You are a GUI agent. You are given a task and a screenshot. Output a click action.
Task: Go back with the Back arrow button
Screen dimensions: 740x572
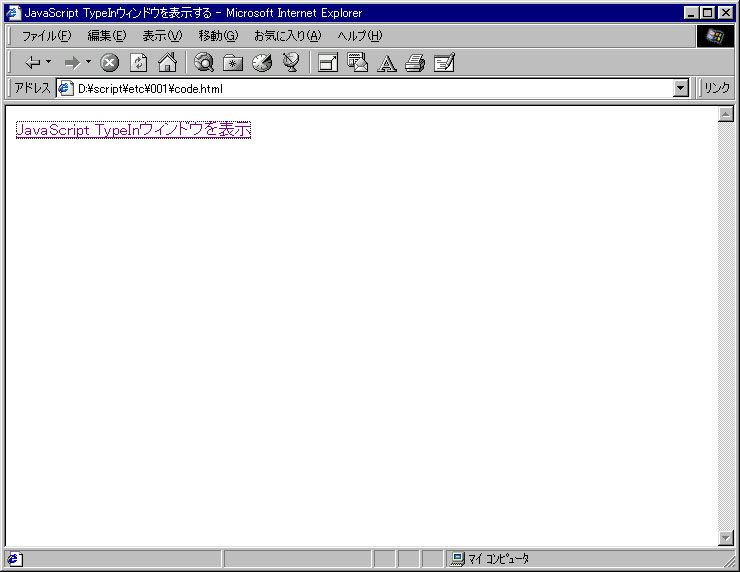click(x=33, y=62)
